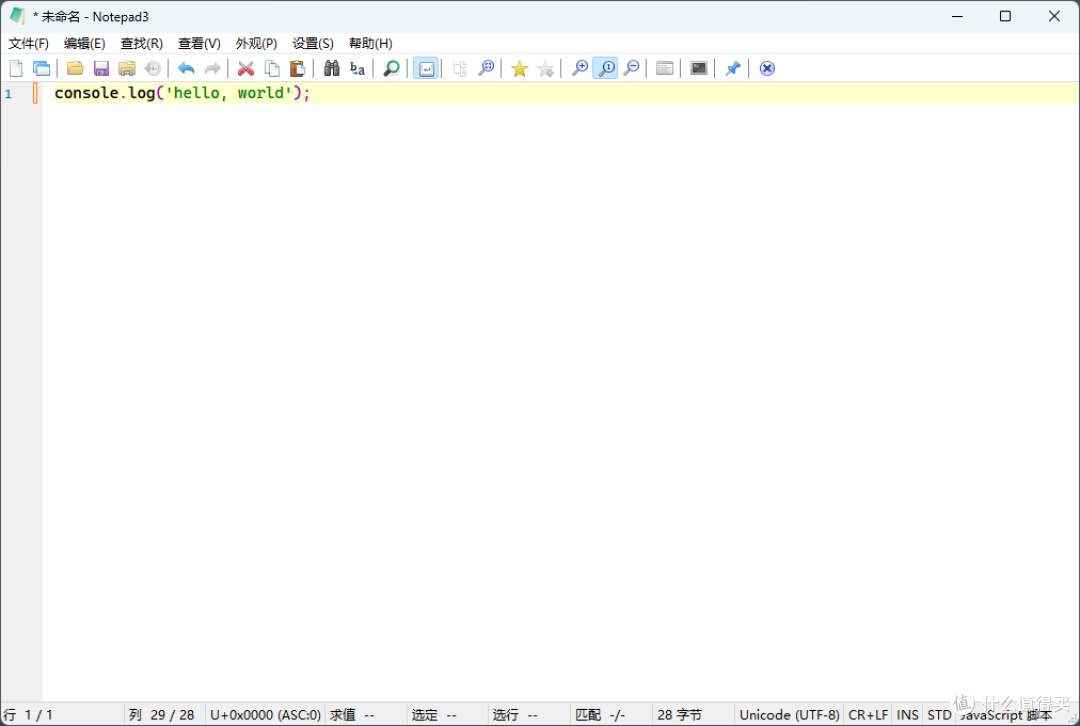Screen dimensions: 1080x726
Task: Click Unicode (UTF-8) encoding in status bar
Action: (x=789, y=715)
